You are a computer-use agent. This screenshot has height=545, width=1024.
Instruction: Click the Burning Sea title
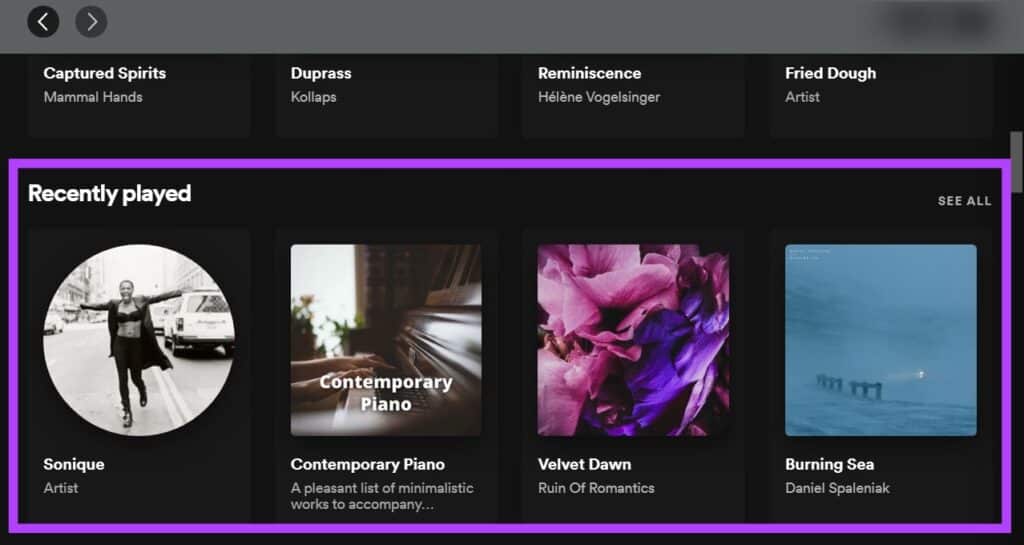(x=829, y=465)
